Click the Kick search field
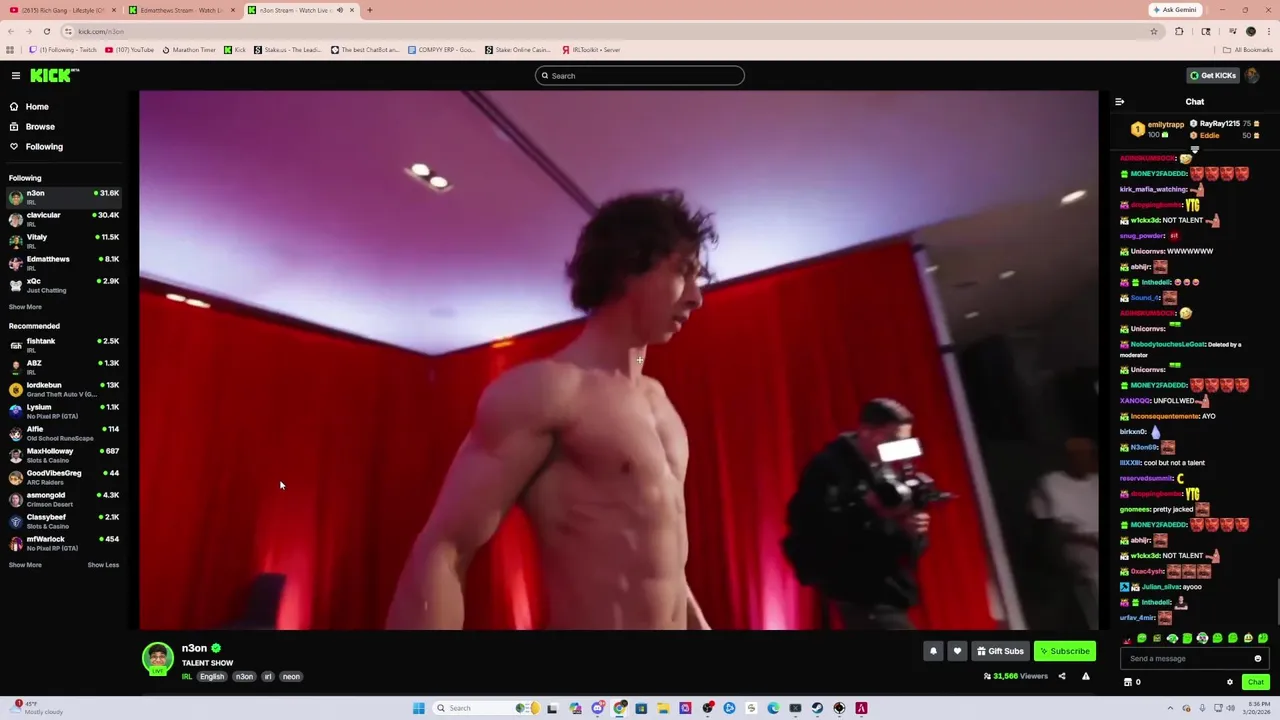Image resolution: width=1280 pixels, height=720 pixels. 640,75
